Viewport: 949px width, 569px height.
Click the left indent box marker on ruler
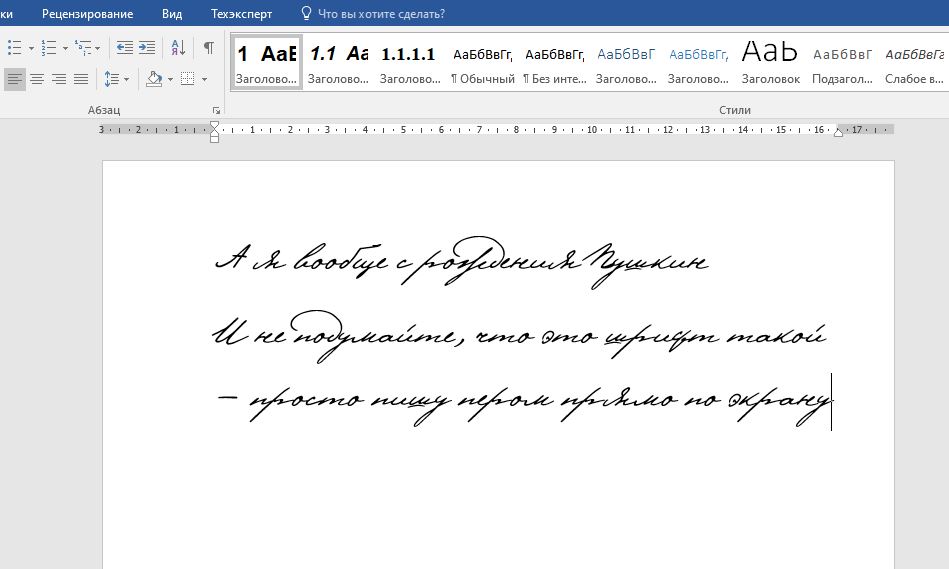(x=214, y=139)
